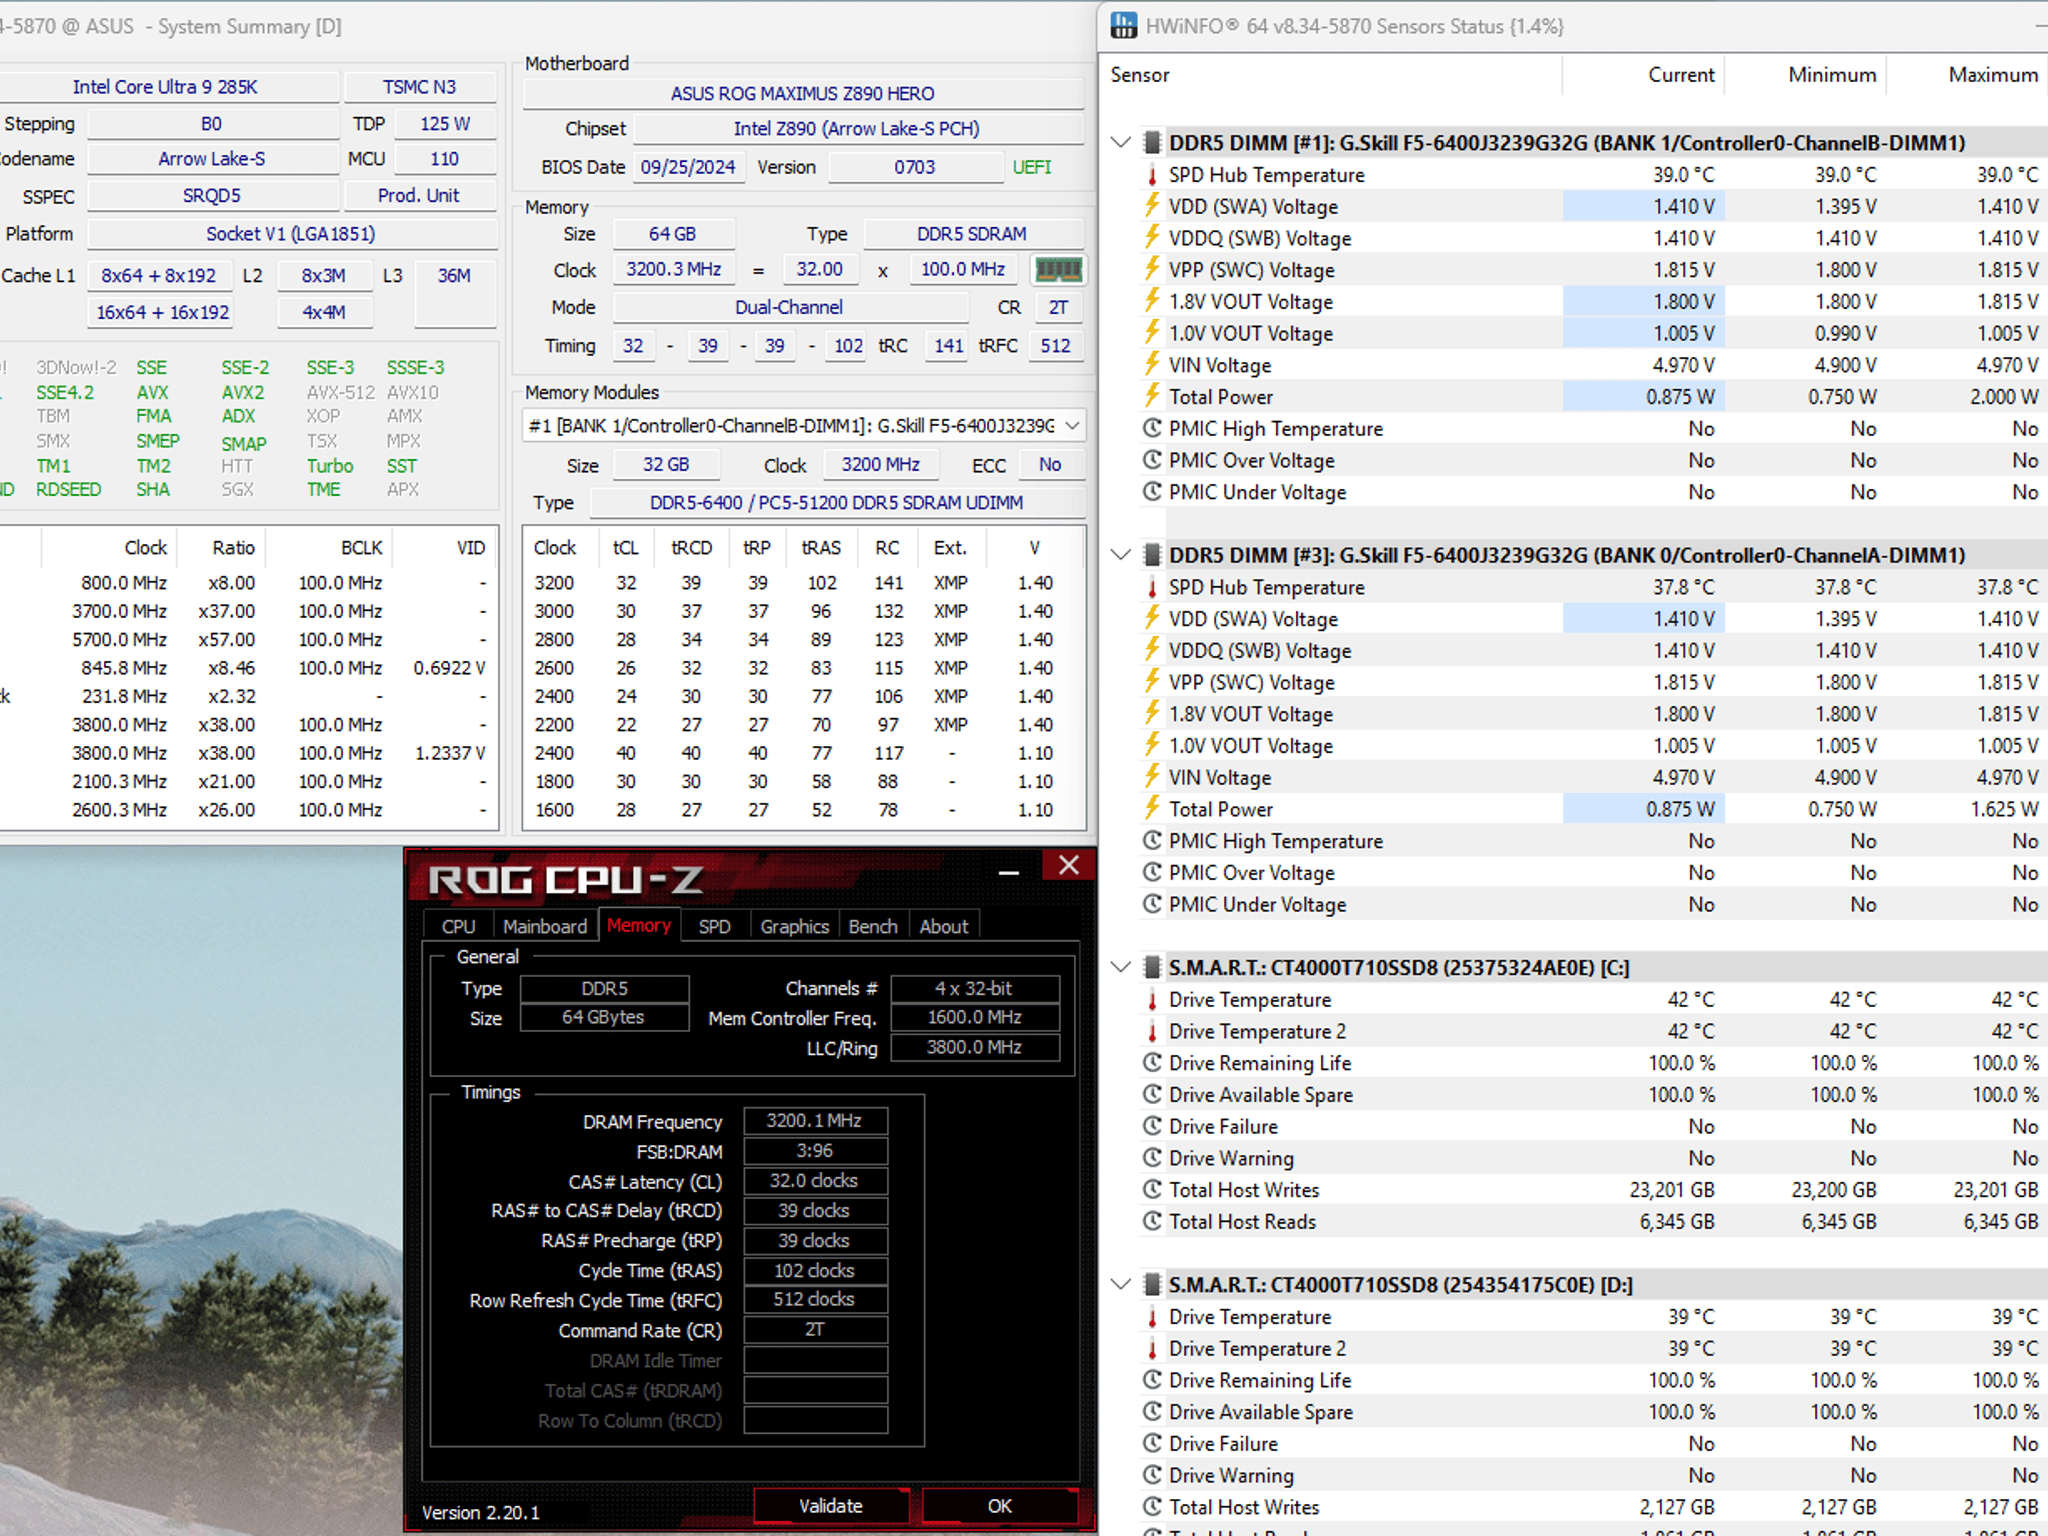
Task: Click the green memory module icon beside 100.0 MHz
Action: point(1058,270)
